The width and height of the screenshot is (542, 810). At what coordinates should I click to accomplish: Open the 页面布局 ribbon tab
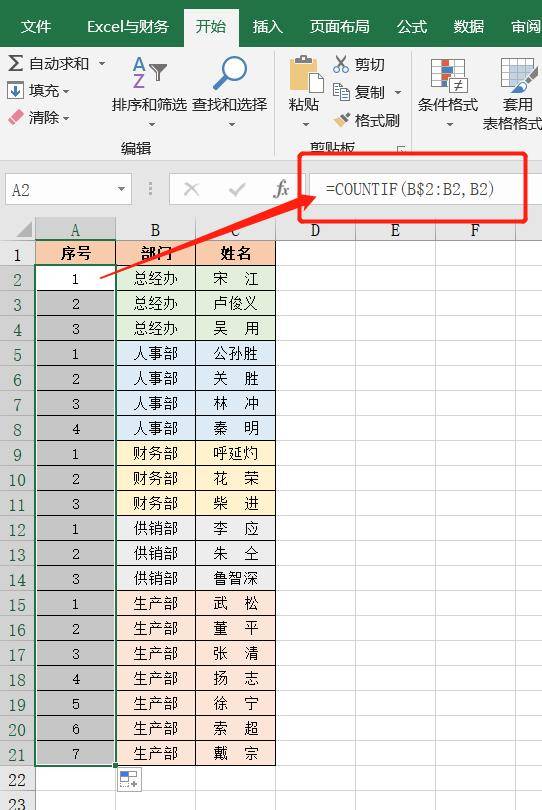339,26
